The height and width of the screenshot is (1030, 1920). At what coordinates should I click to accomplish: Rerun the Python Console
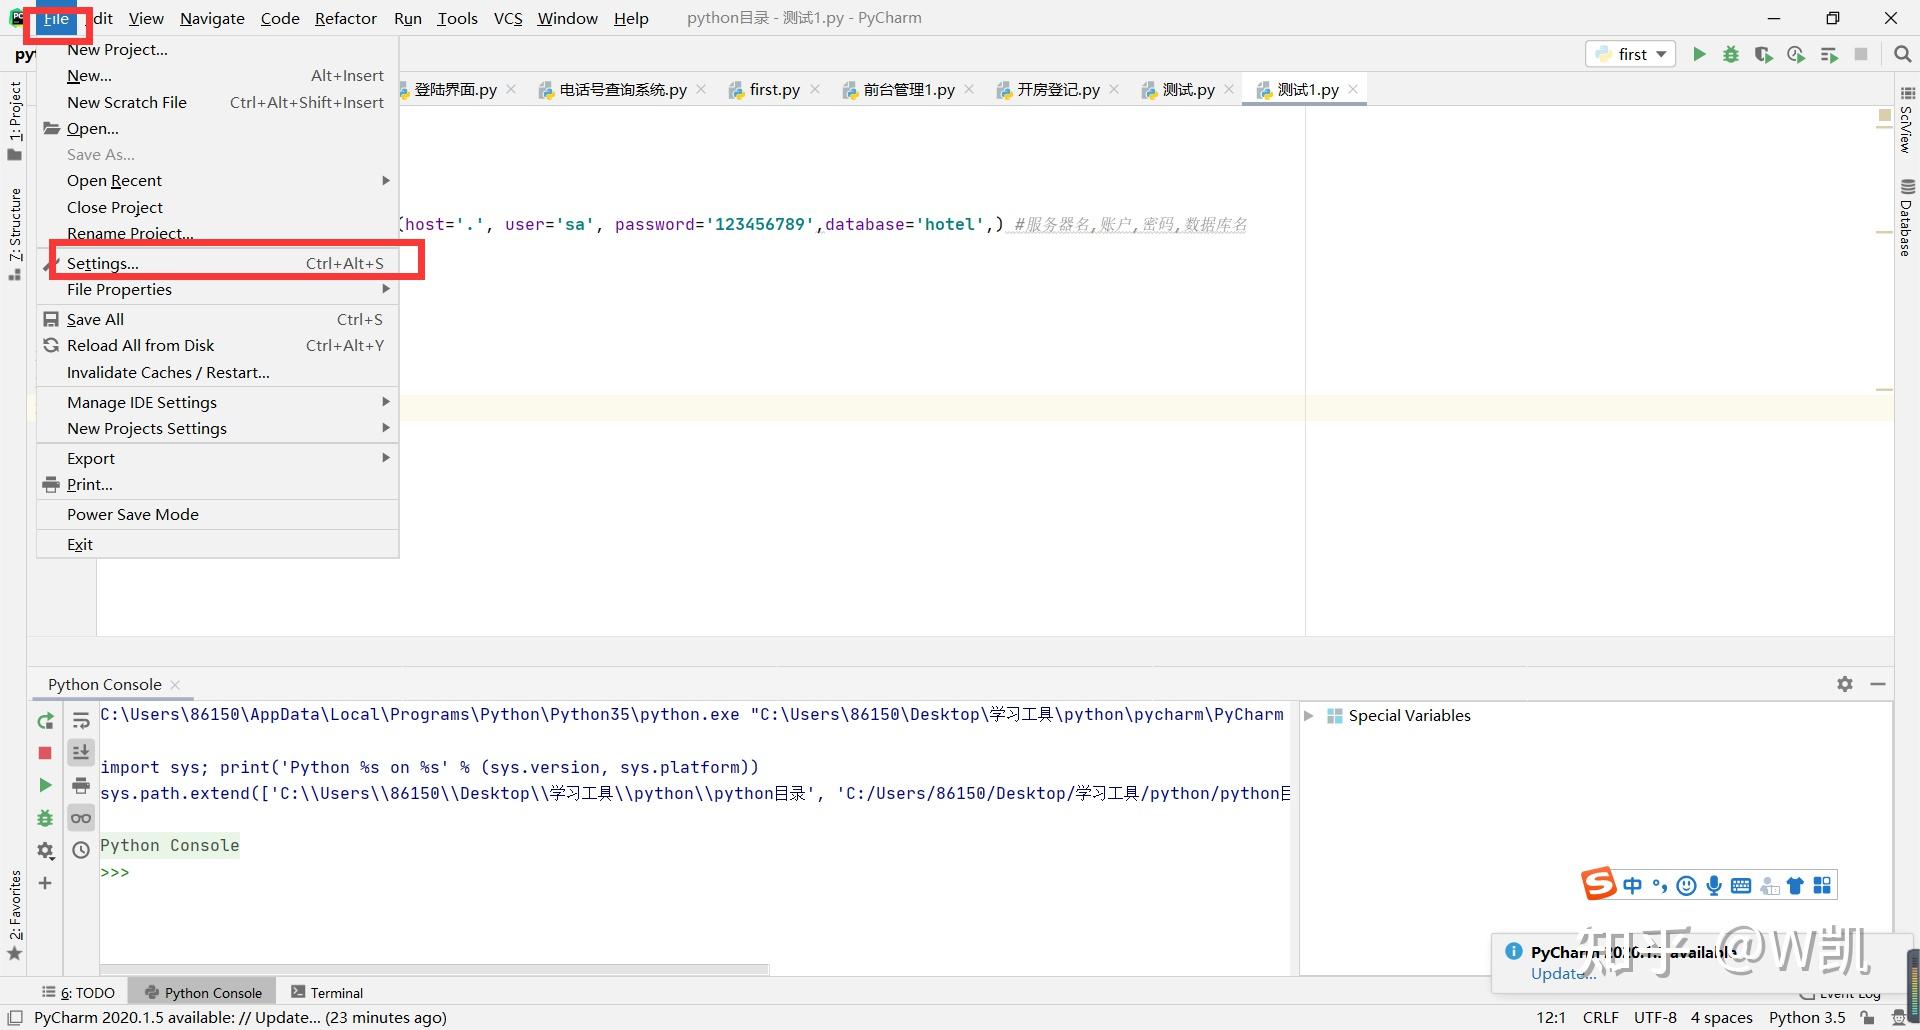[45, 720]
